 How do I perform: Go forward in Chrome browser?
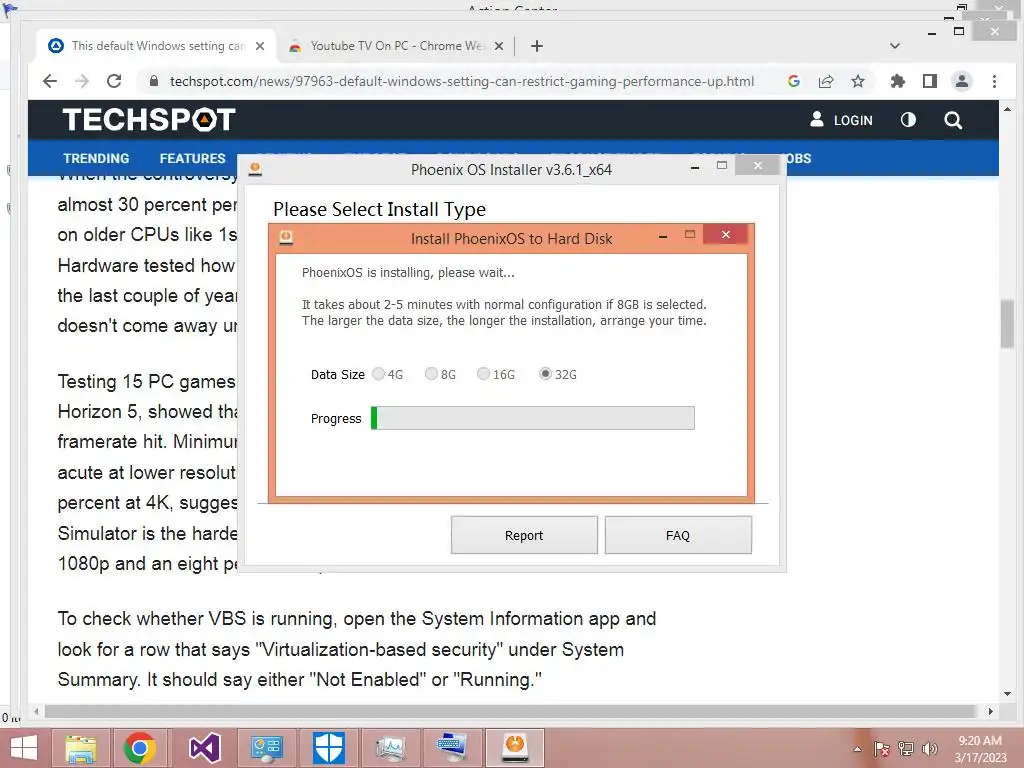pyautogui.click(x=82, y=81)
